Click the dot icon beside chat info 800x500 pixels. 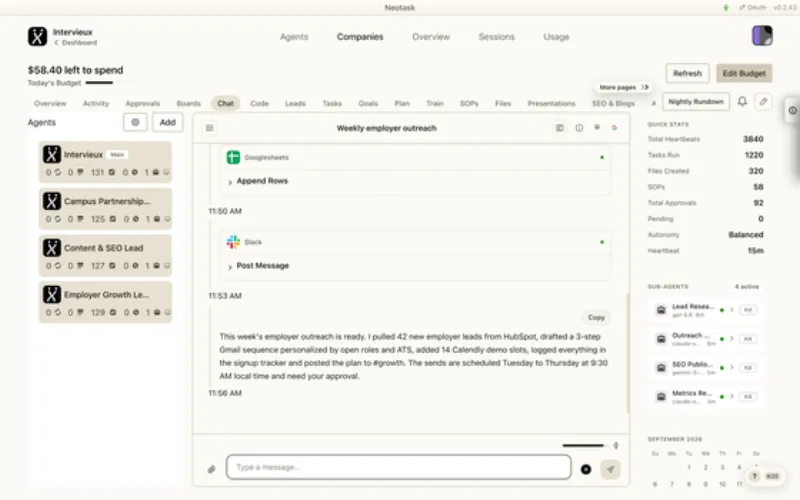coord(597,128)
